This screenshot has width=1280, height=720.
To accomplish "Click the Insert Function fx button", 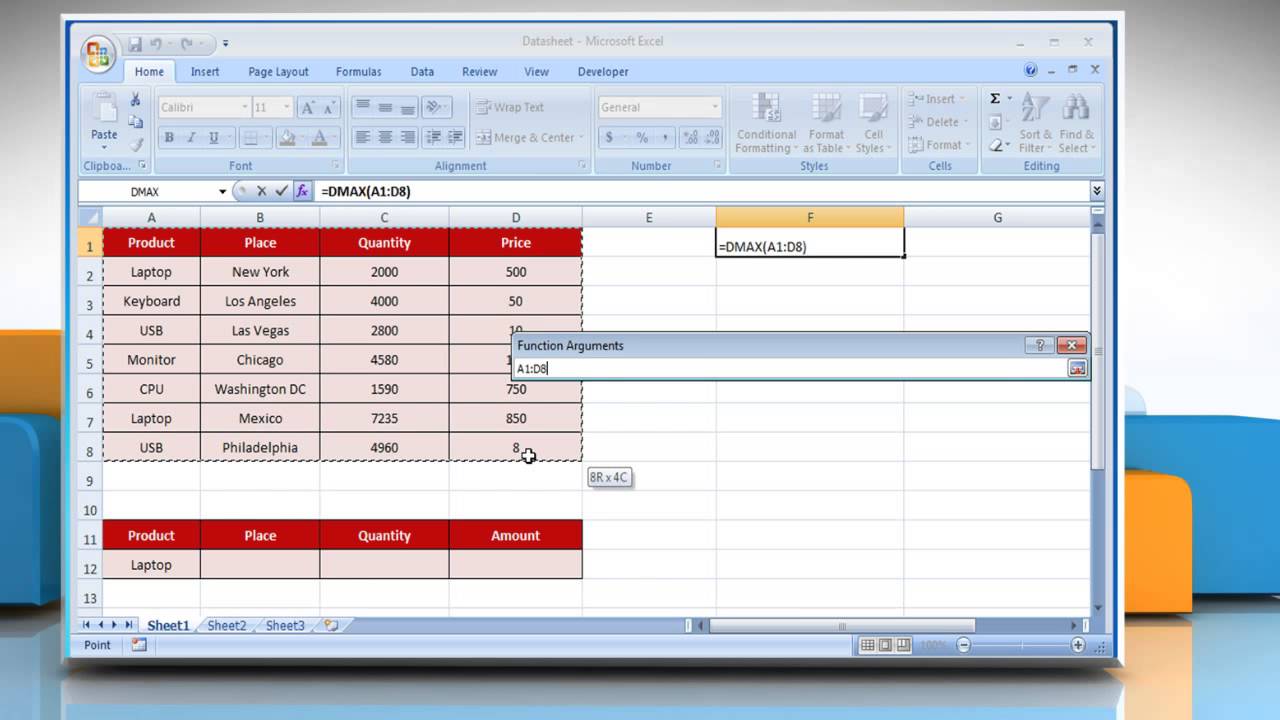I will point(302,191).
